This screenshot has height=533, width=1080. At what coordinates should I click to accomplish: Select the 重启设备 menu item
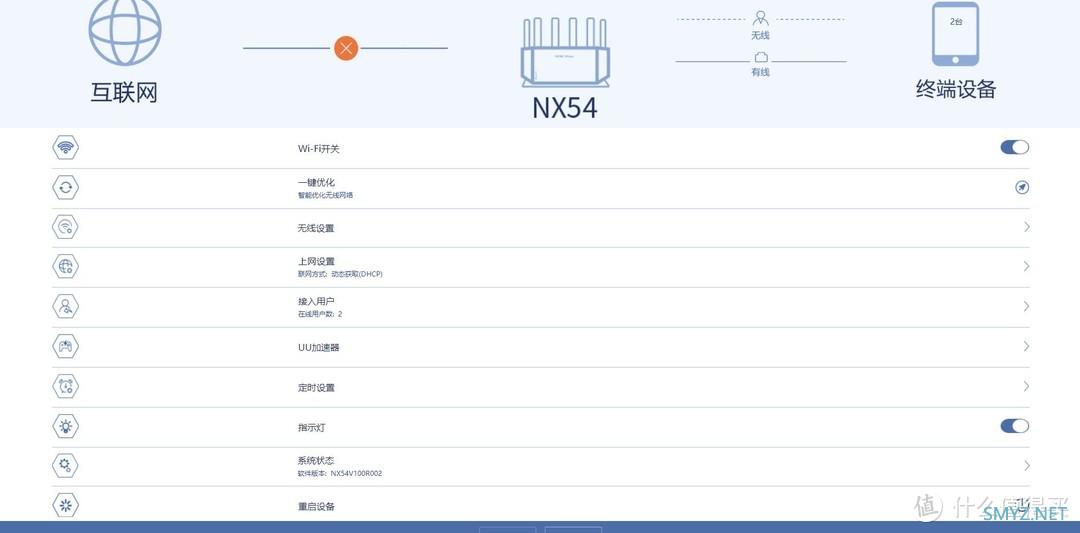coord(316,507)
